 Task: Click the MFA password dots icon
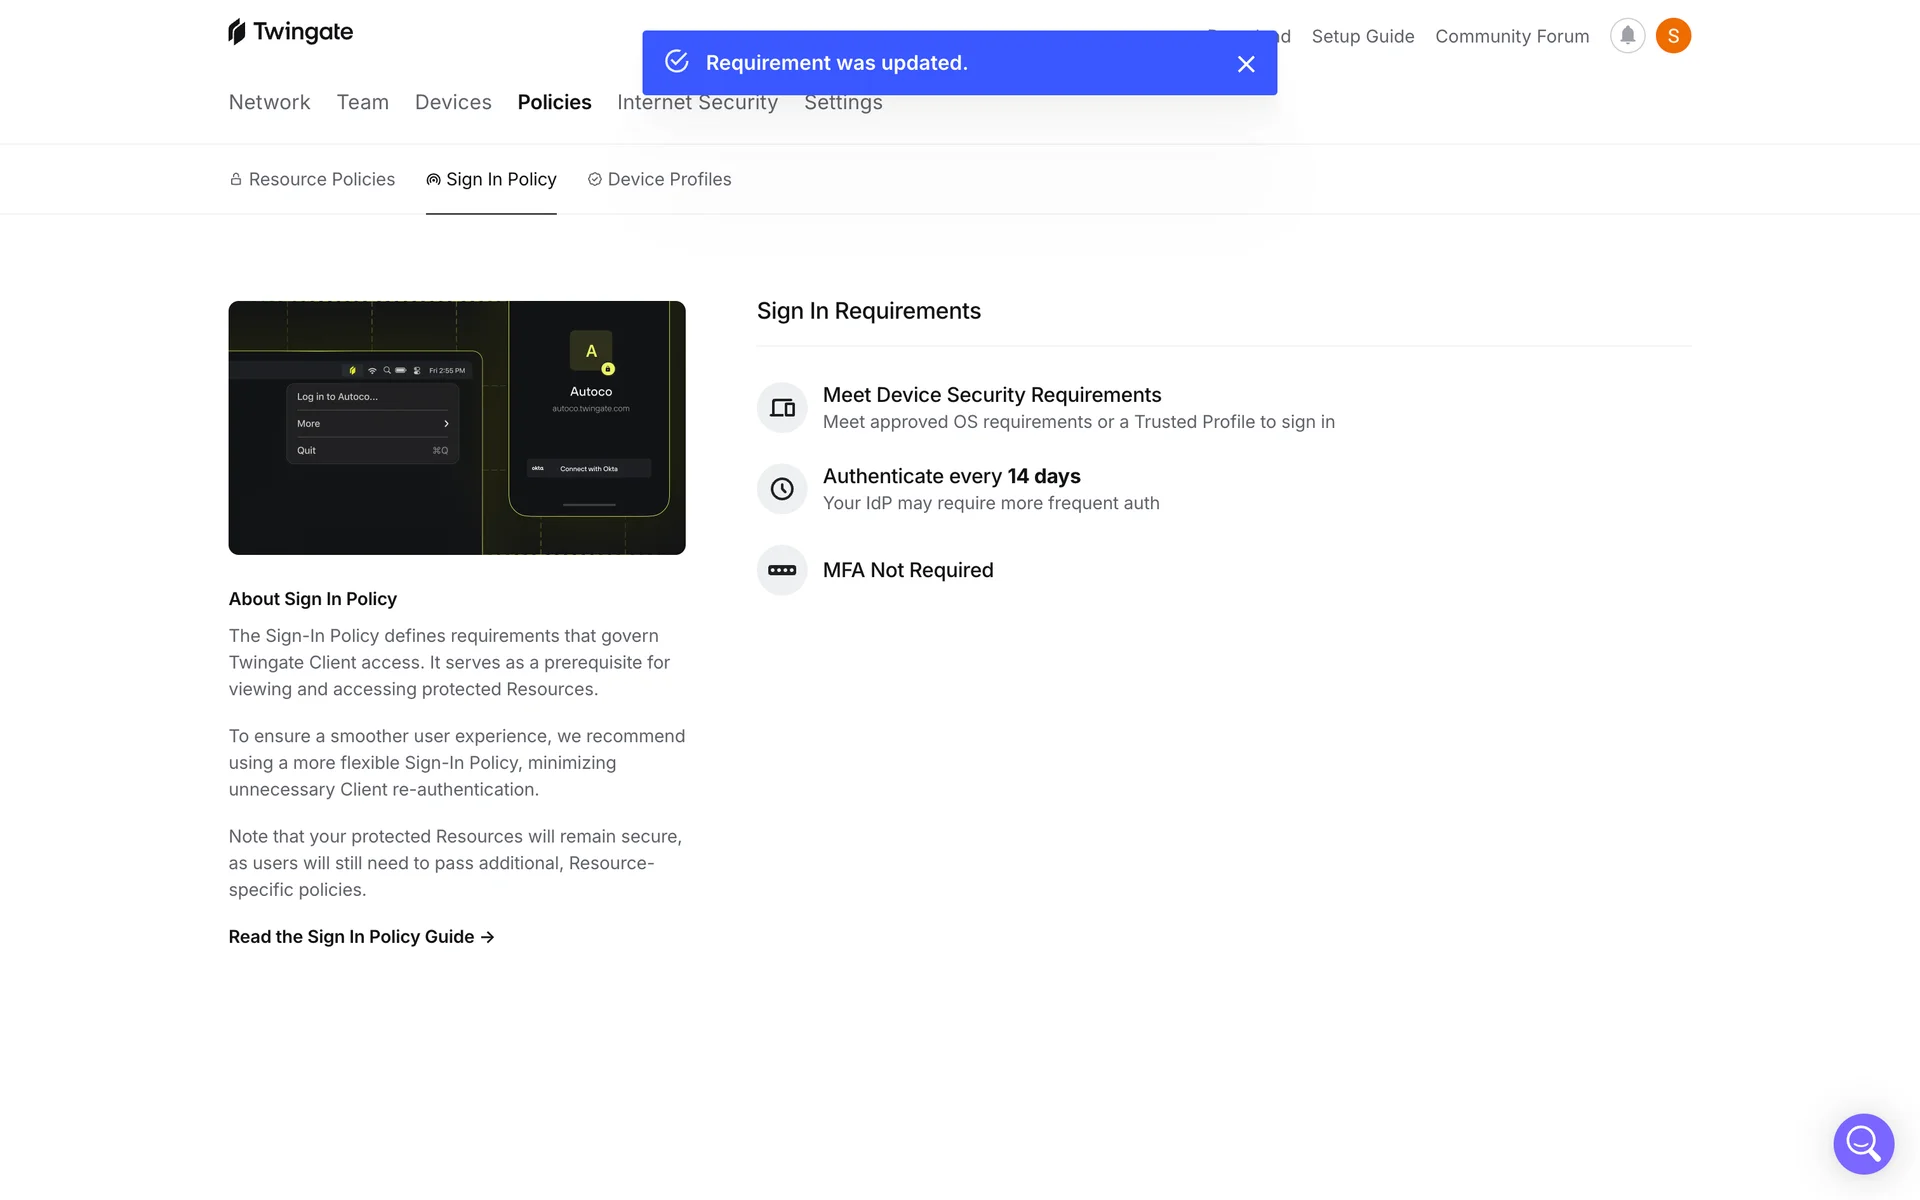pos(782,570)
